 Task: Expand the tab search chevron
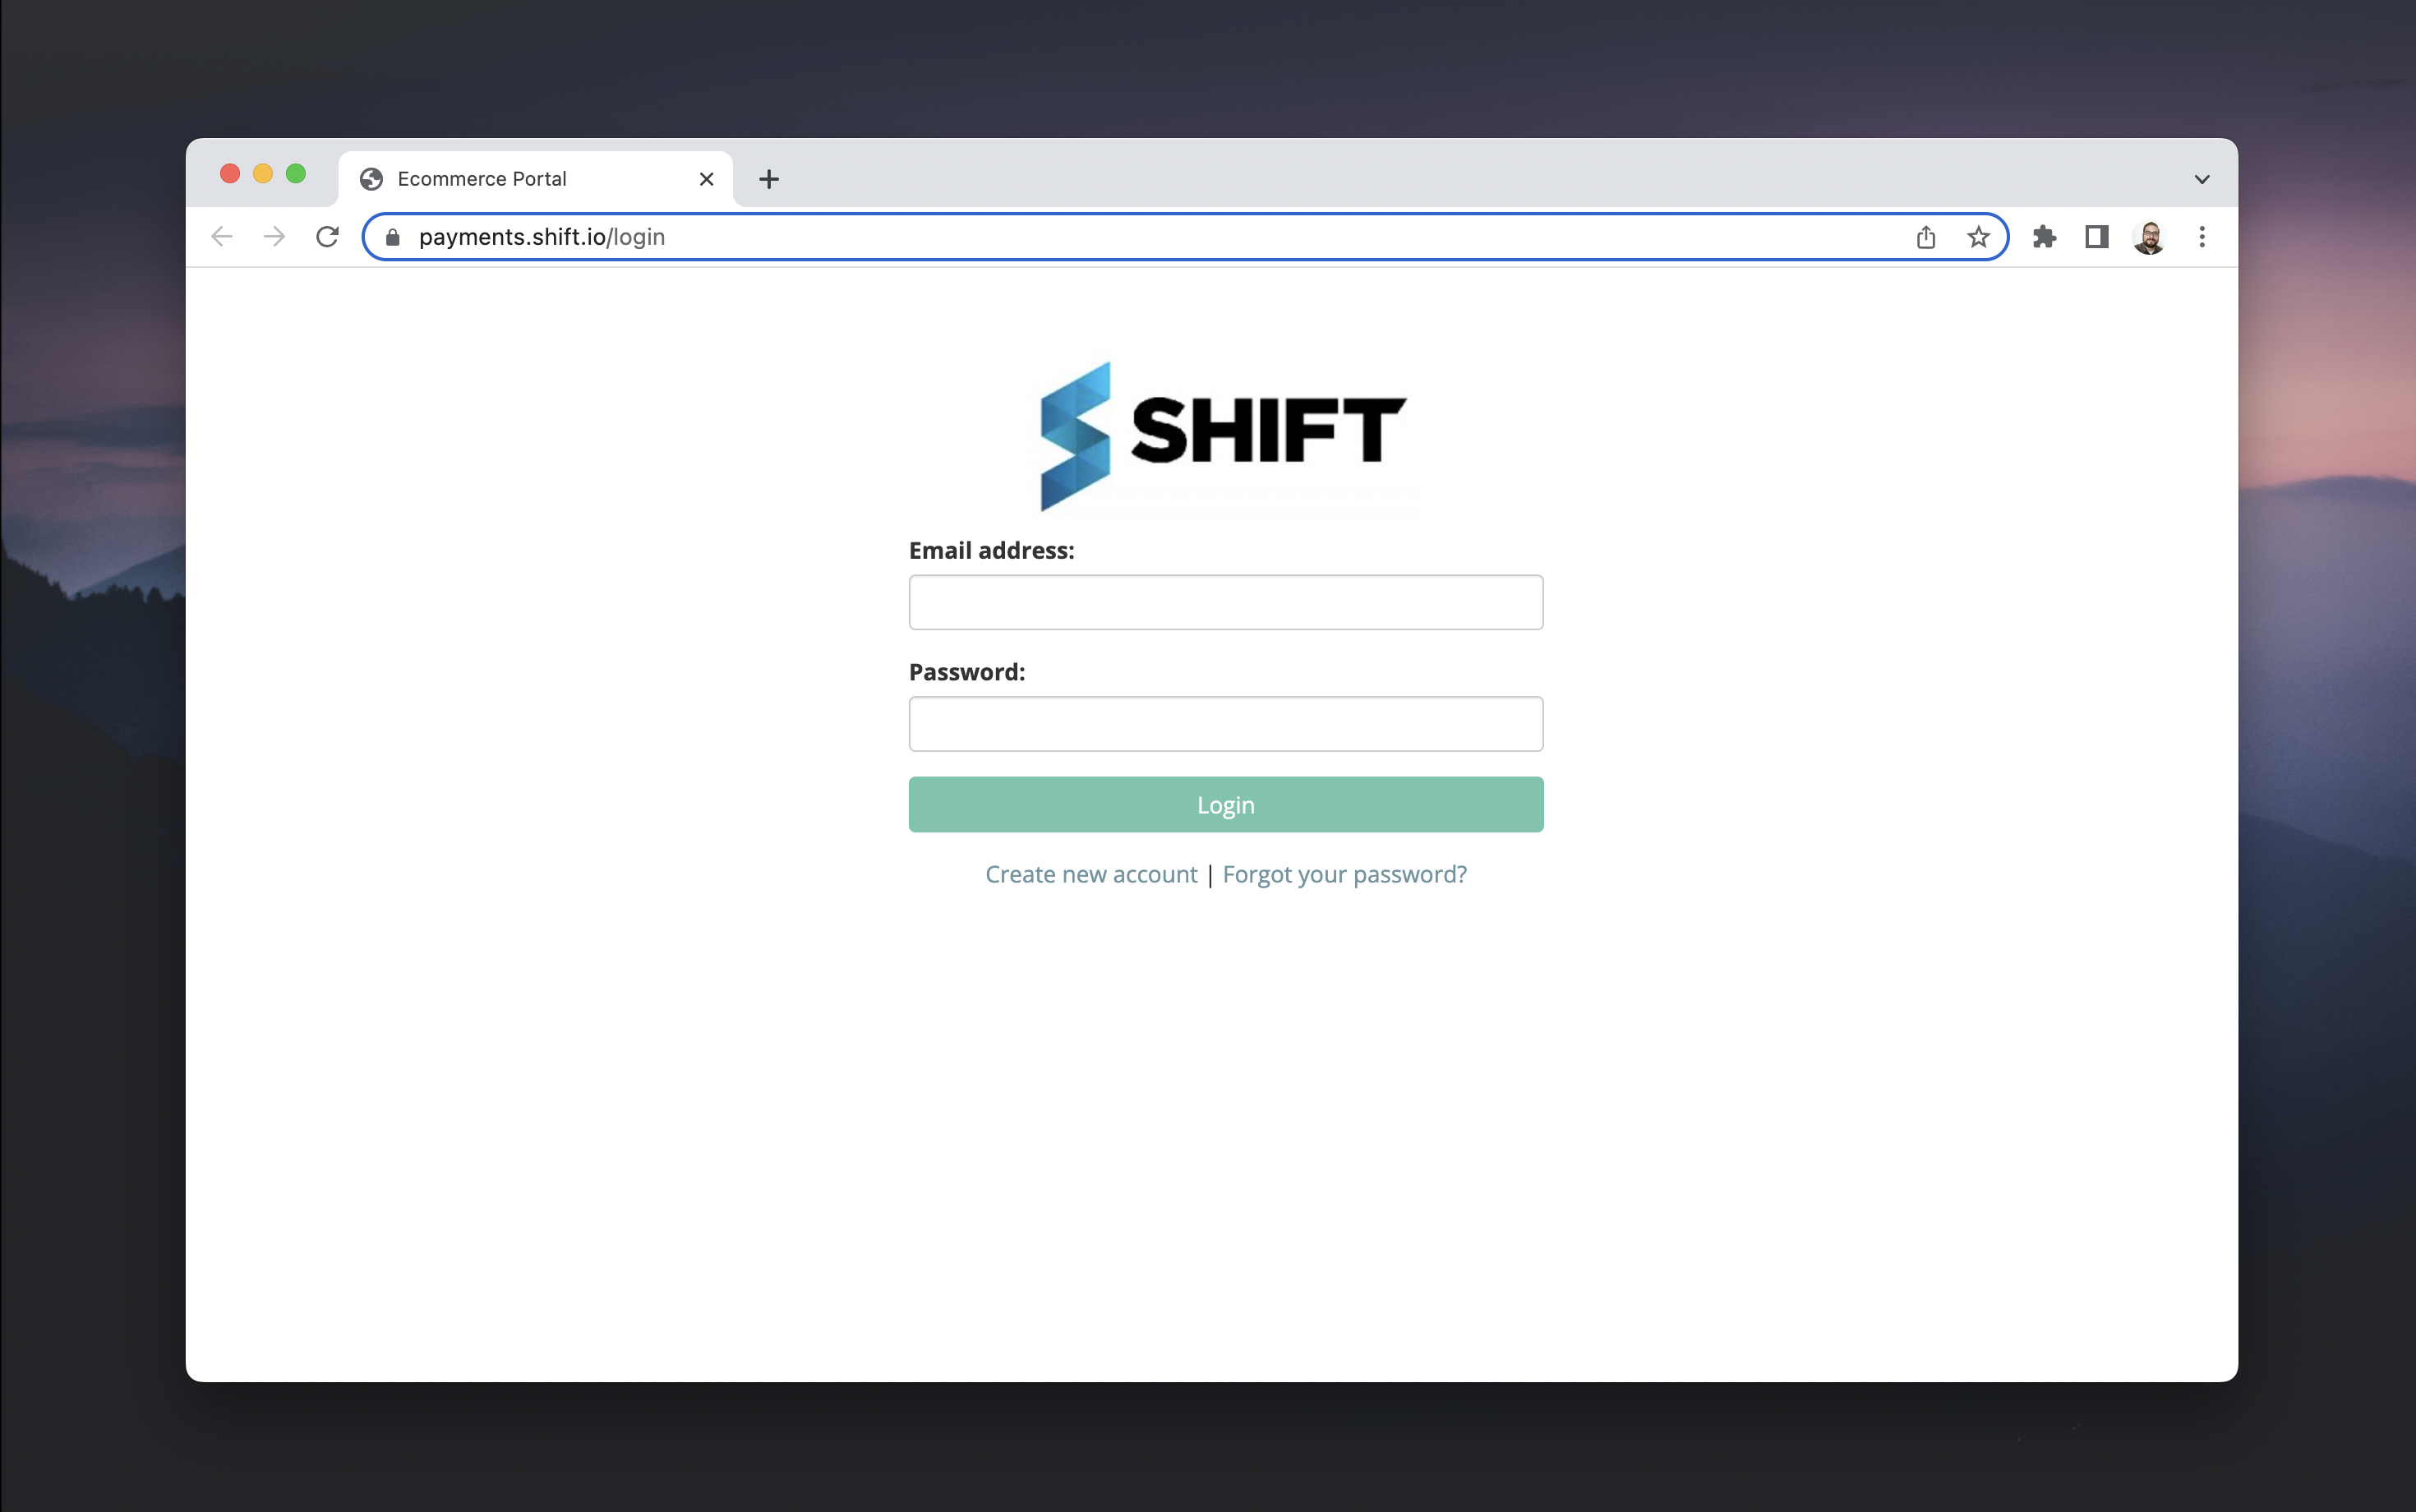point(2201,180)
